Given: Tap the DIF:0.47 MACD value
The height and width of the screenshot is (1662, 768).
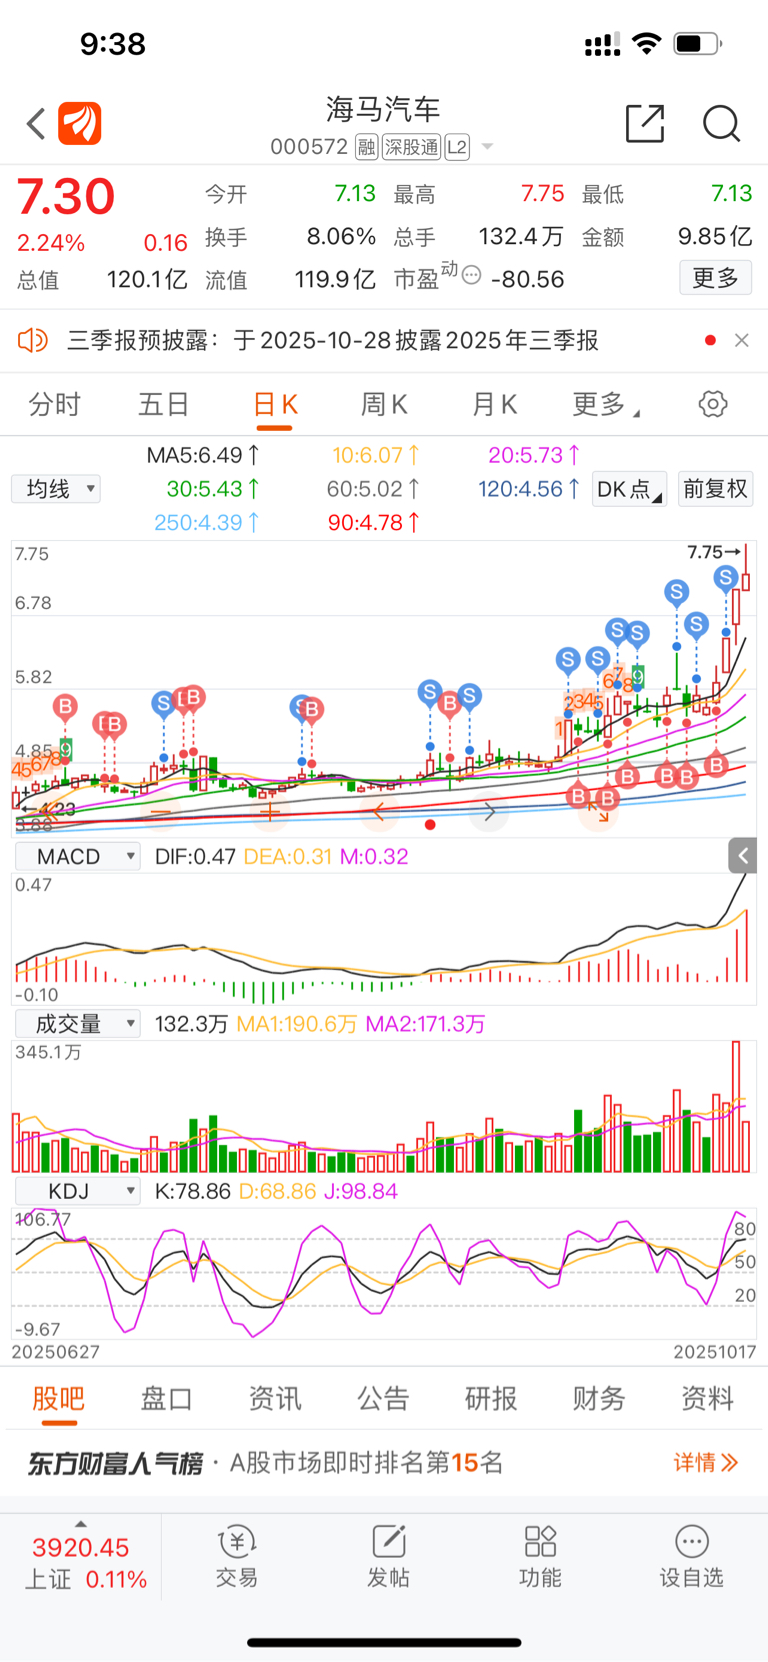Looking at the screenshot, I should click(x=195, y=857).
